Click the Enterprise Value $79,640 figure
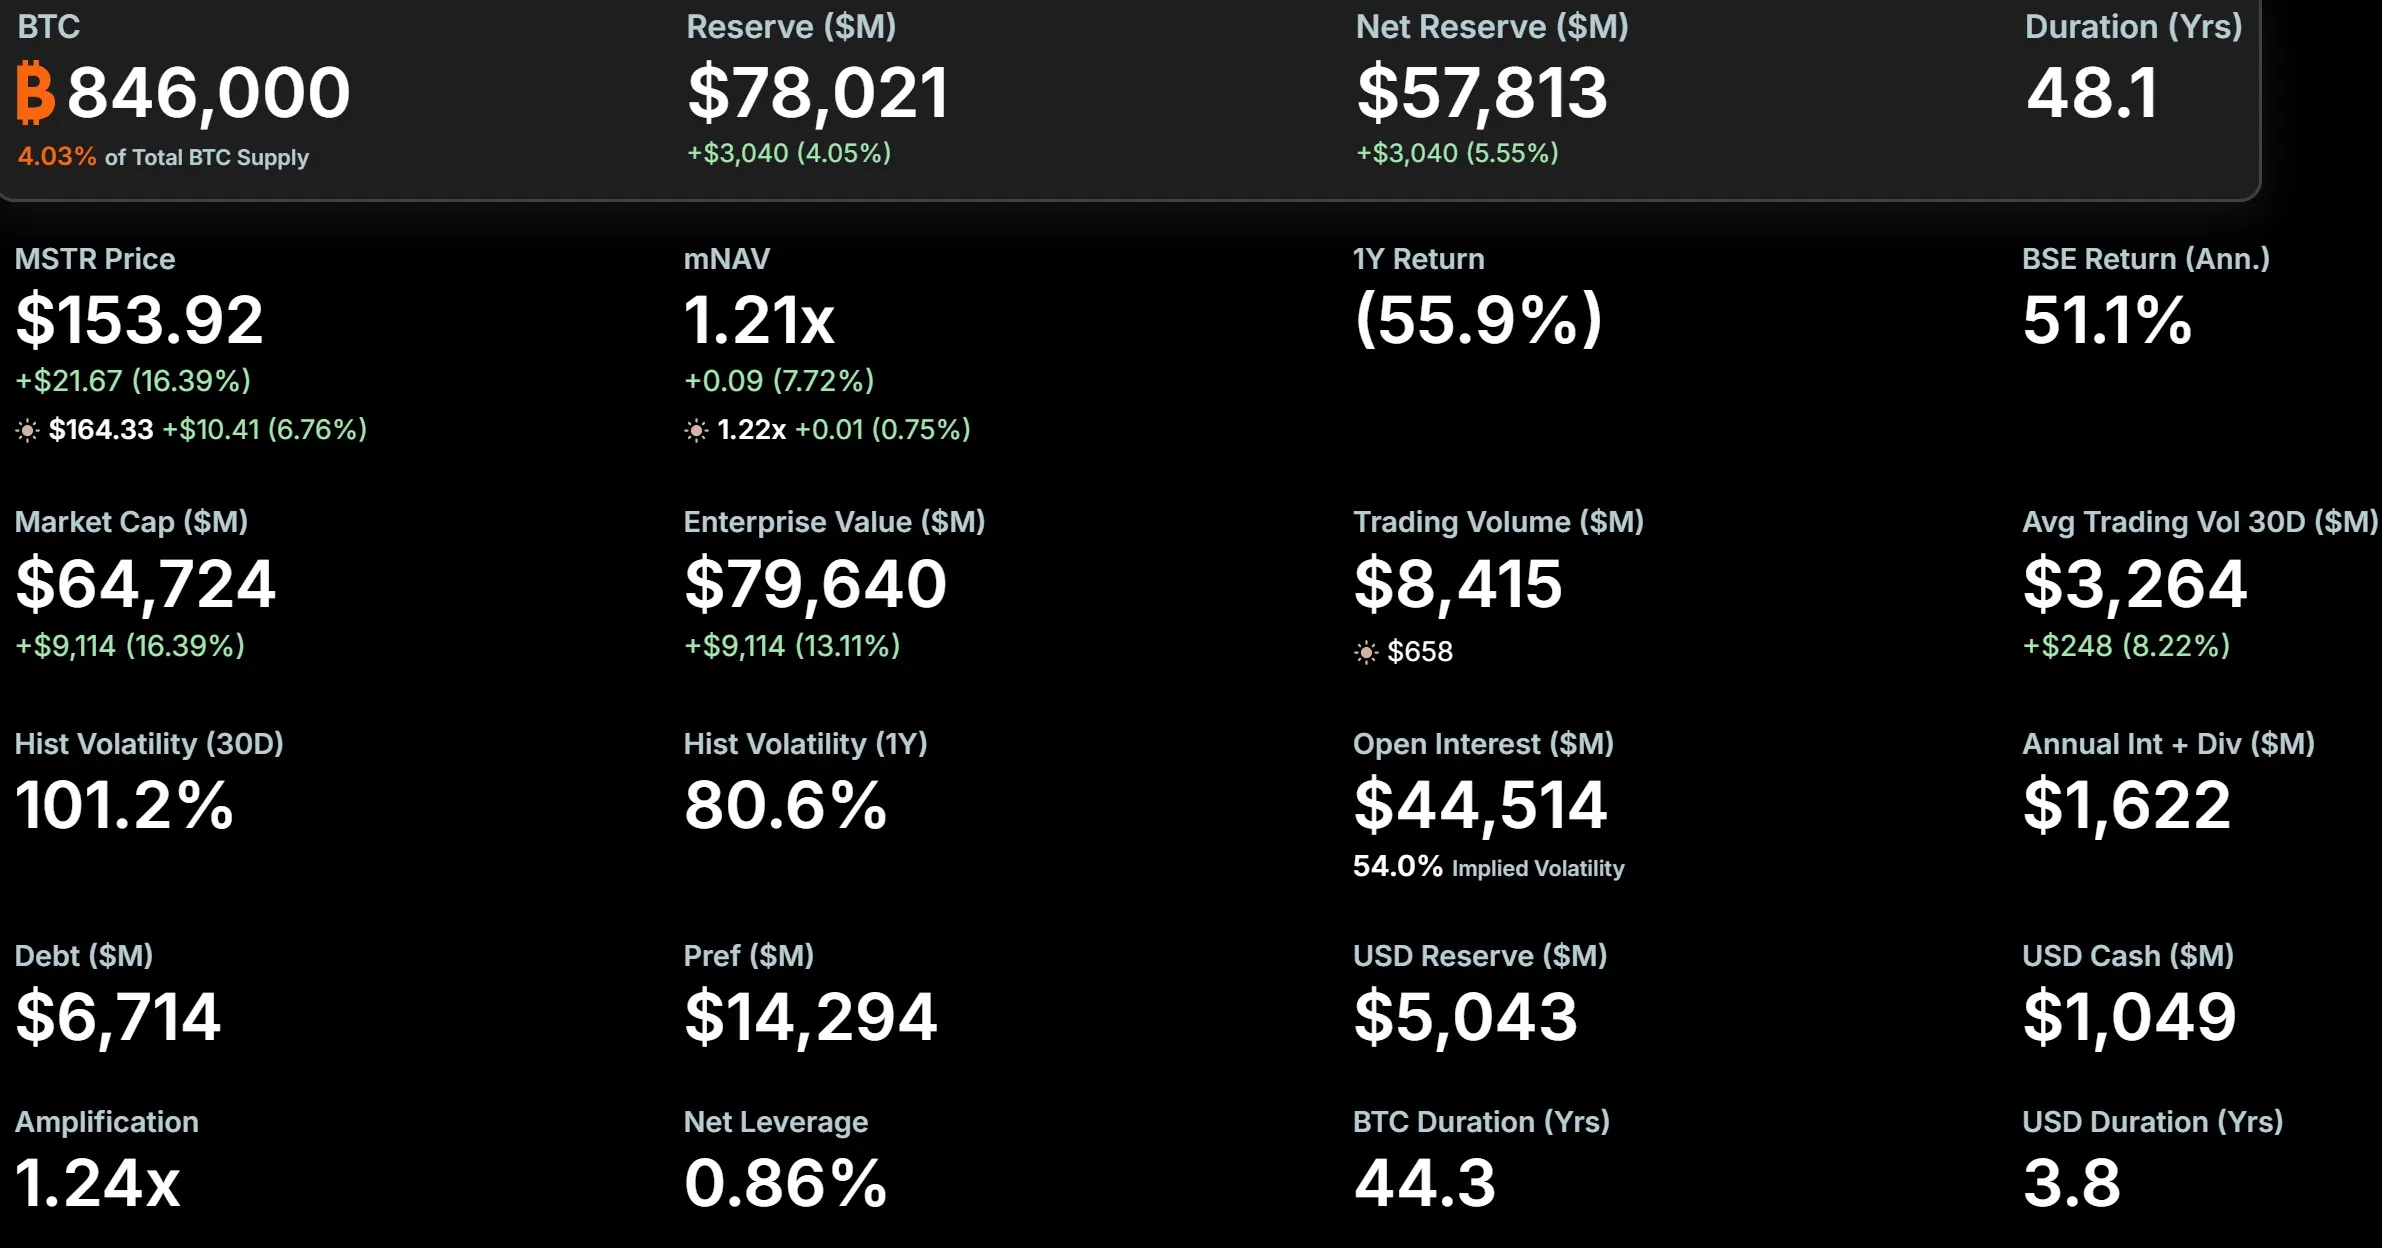Screen dimensions: 2382x1248 click(x=815, y=584)
